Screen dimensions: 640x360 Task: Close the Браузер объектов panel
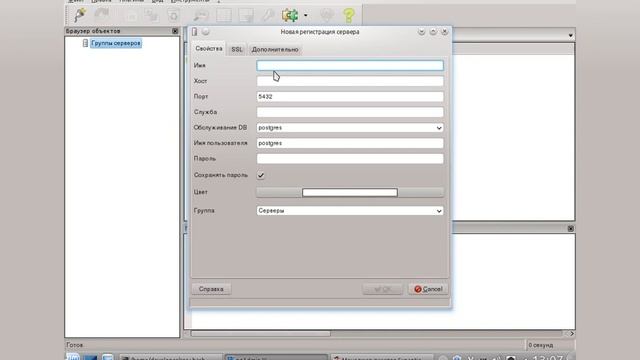tap(175, 31)
